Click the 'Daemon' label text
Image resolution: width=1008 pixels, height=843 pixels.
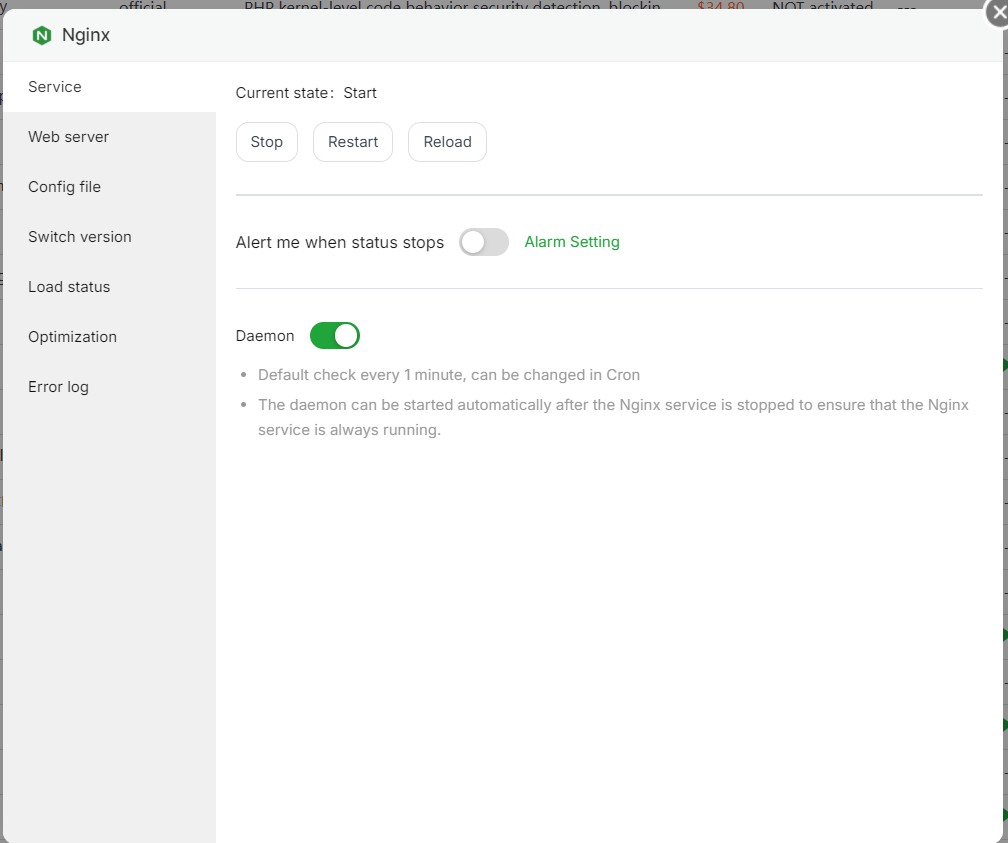point(265,336)
